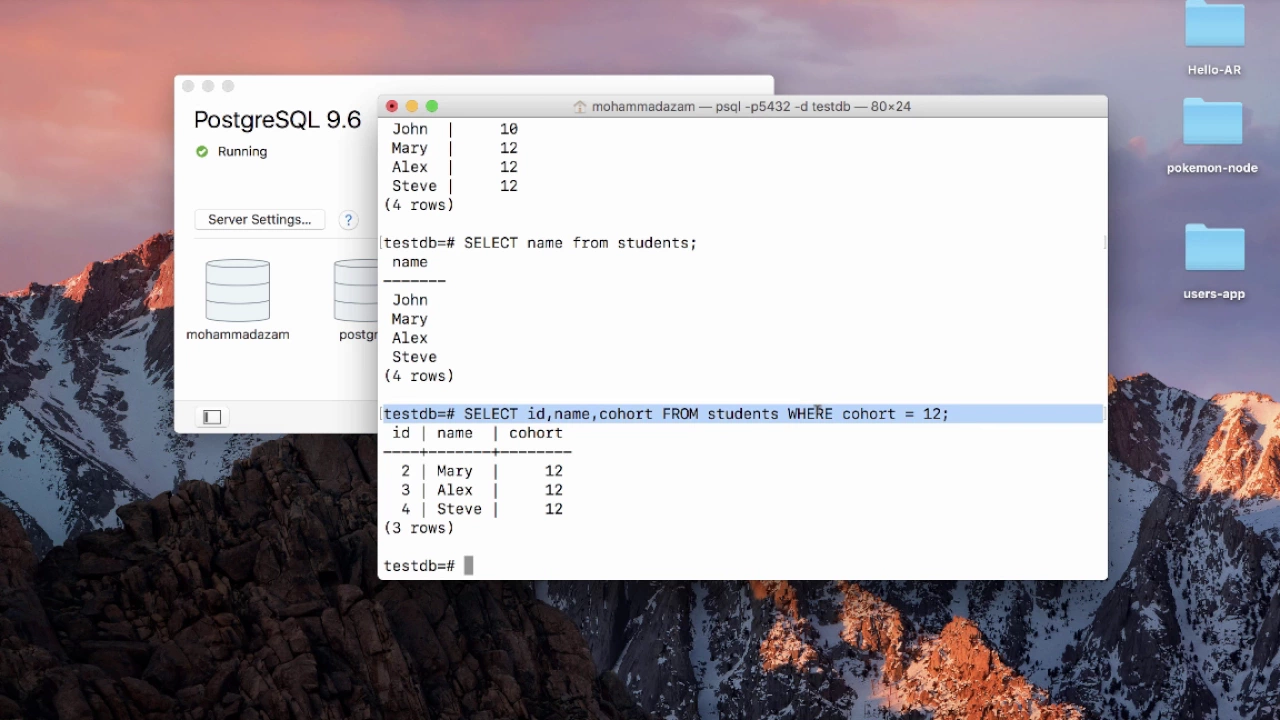Viewport: 1280px width, 720px height.
Task: Open the help question mark button
Action: tap(348, 220)
